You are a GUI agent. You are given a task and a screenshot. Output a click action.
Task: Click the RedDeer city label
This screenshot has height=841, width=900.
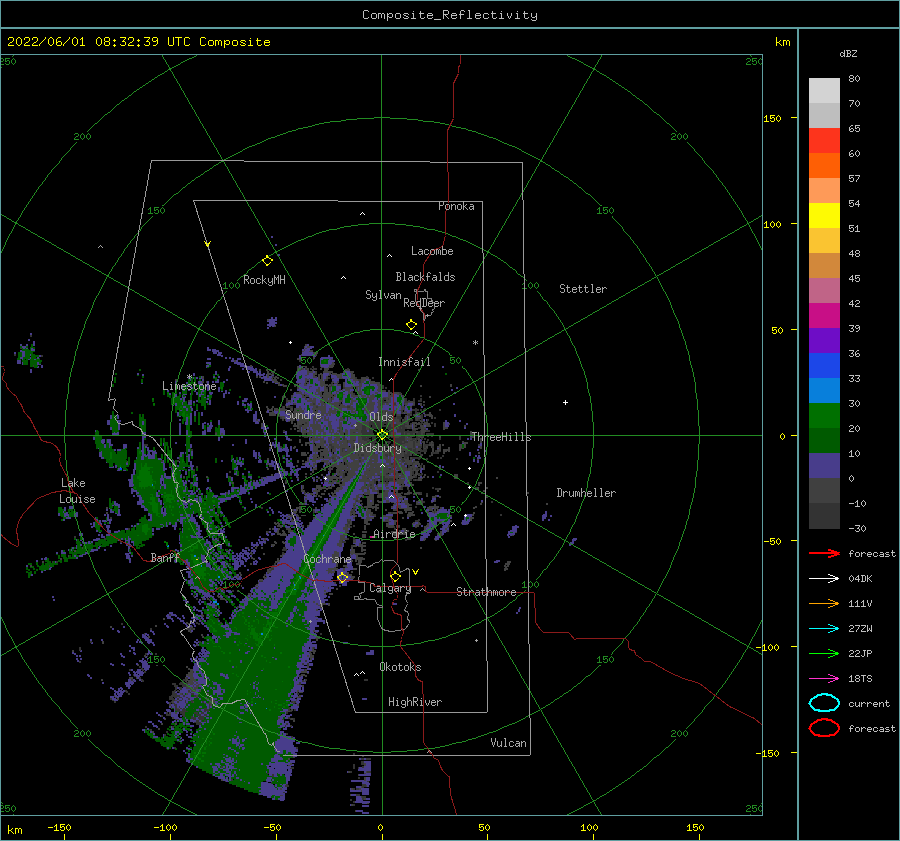tap(424, 303)
